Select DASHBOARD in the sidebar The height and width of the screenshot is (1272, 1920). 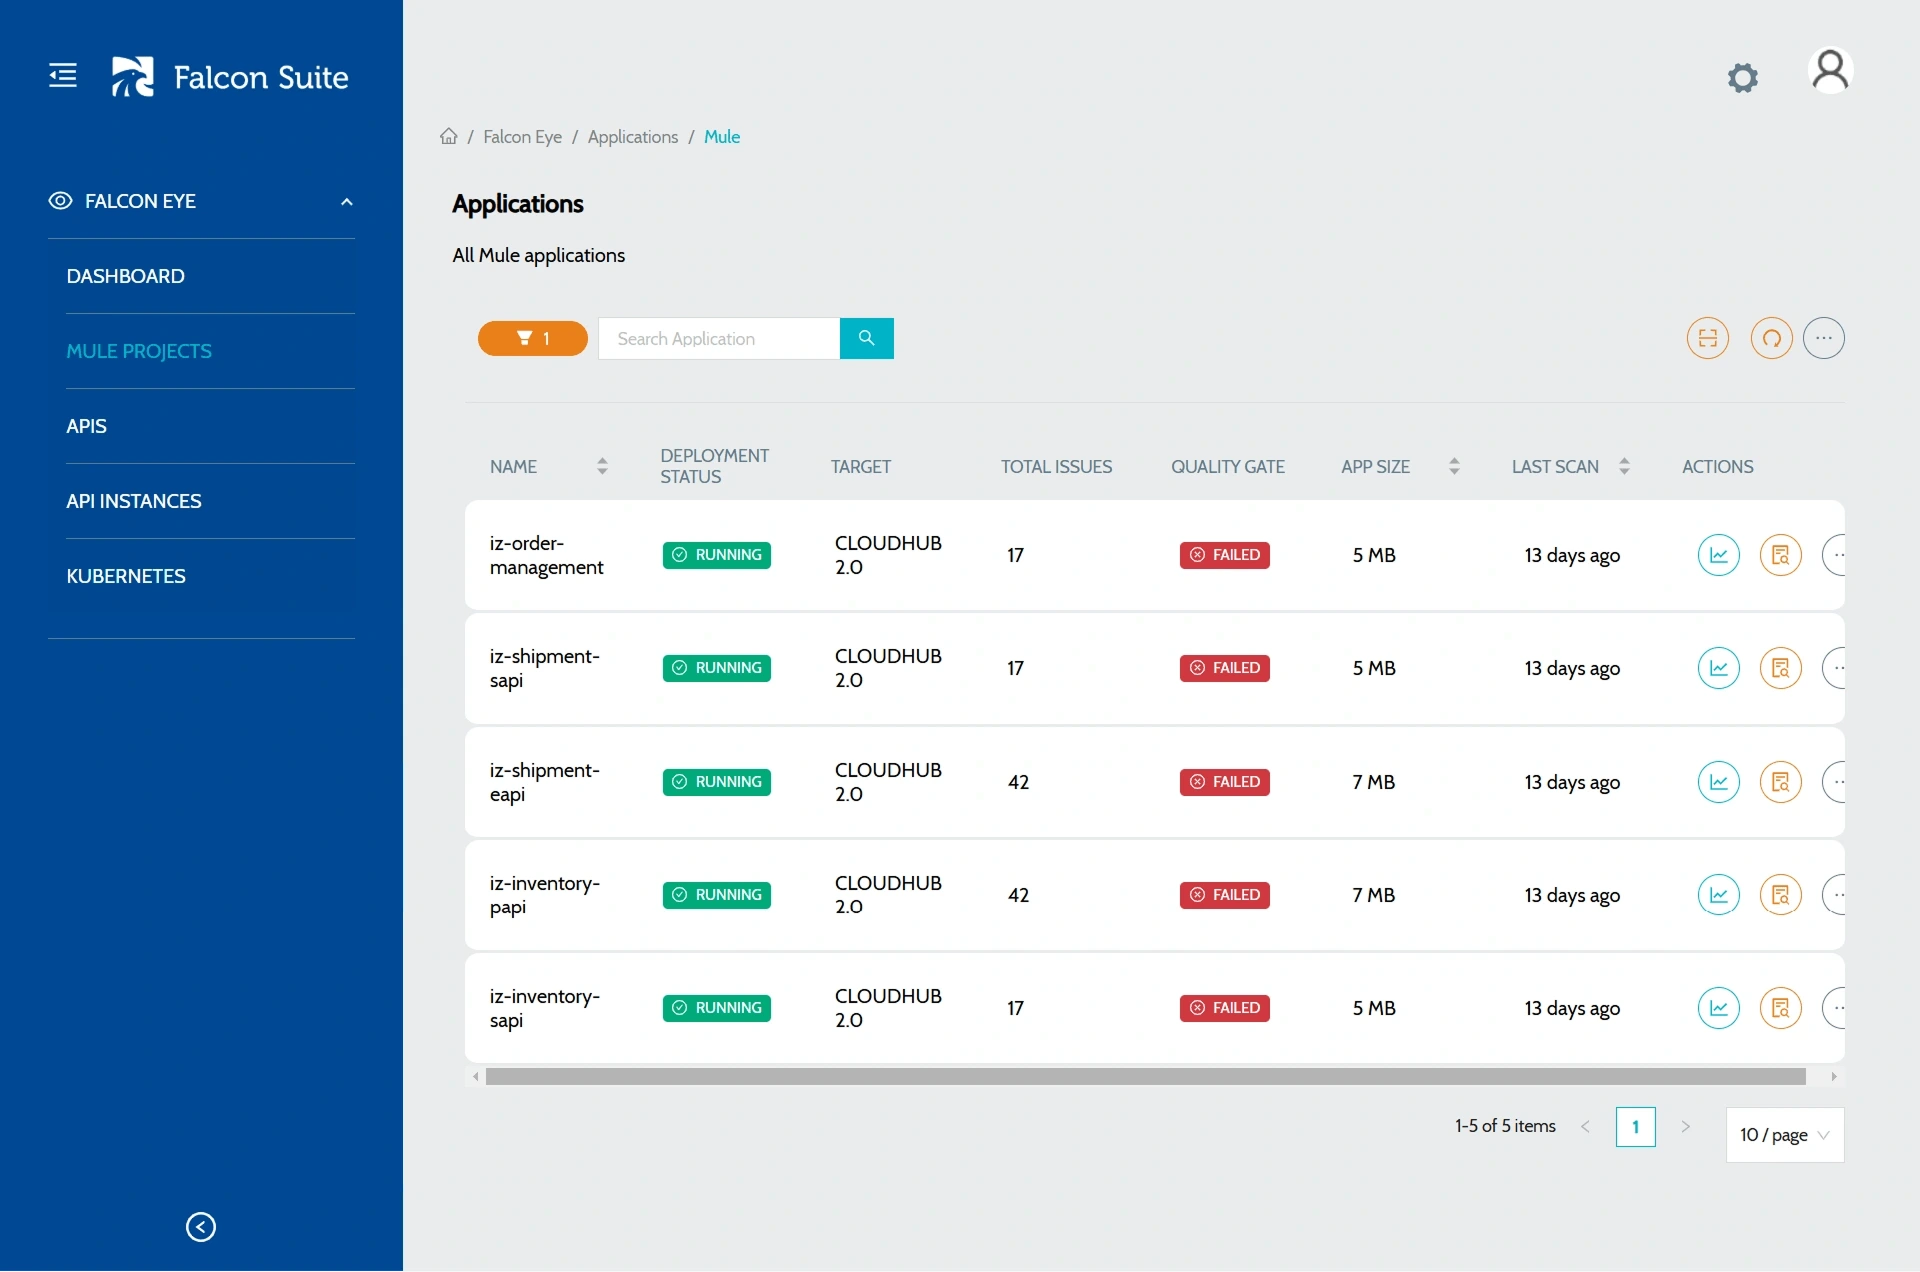125,276
